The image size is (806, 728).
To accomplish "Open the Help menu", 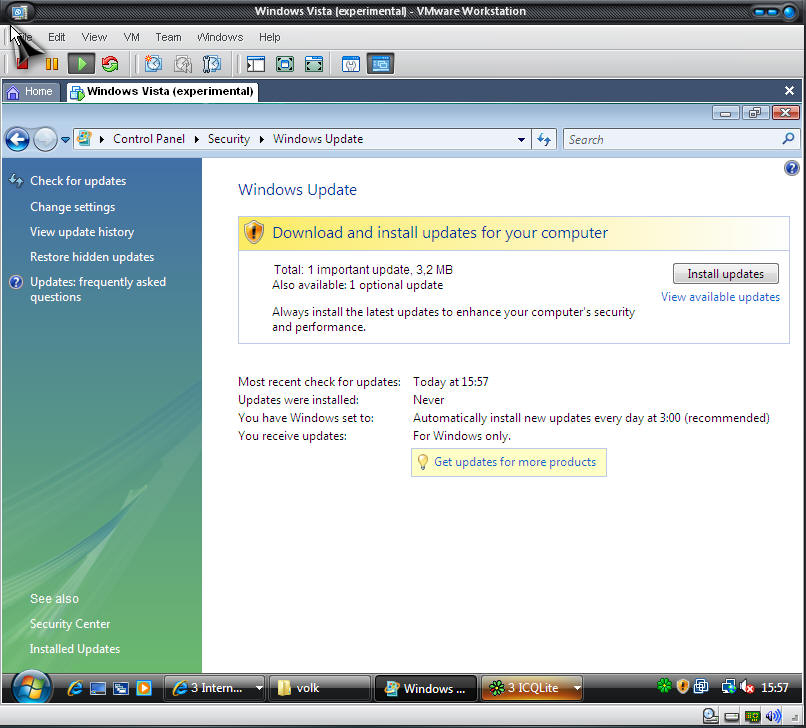I will (x=269, y=37).
